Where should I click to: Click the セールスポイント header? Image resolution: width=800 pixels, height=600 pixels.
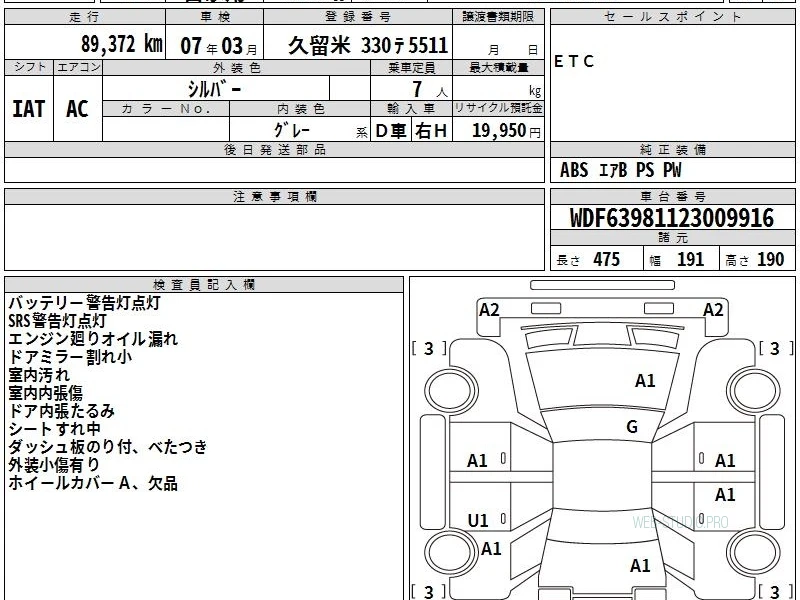point(672,17)
